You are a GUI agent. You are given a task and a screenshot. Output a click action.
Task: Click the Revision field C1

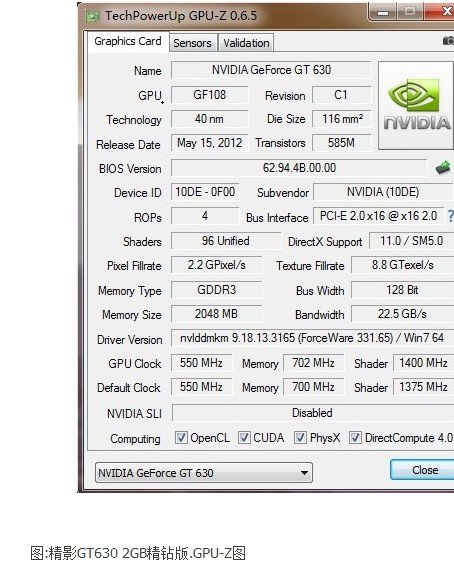(x=341, y=95)
